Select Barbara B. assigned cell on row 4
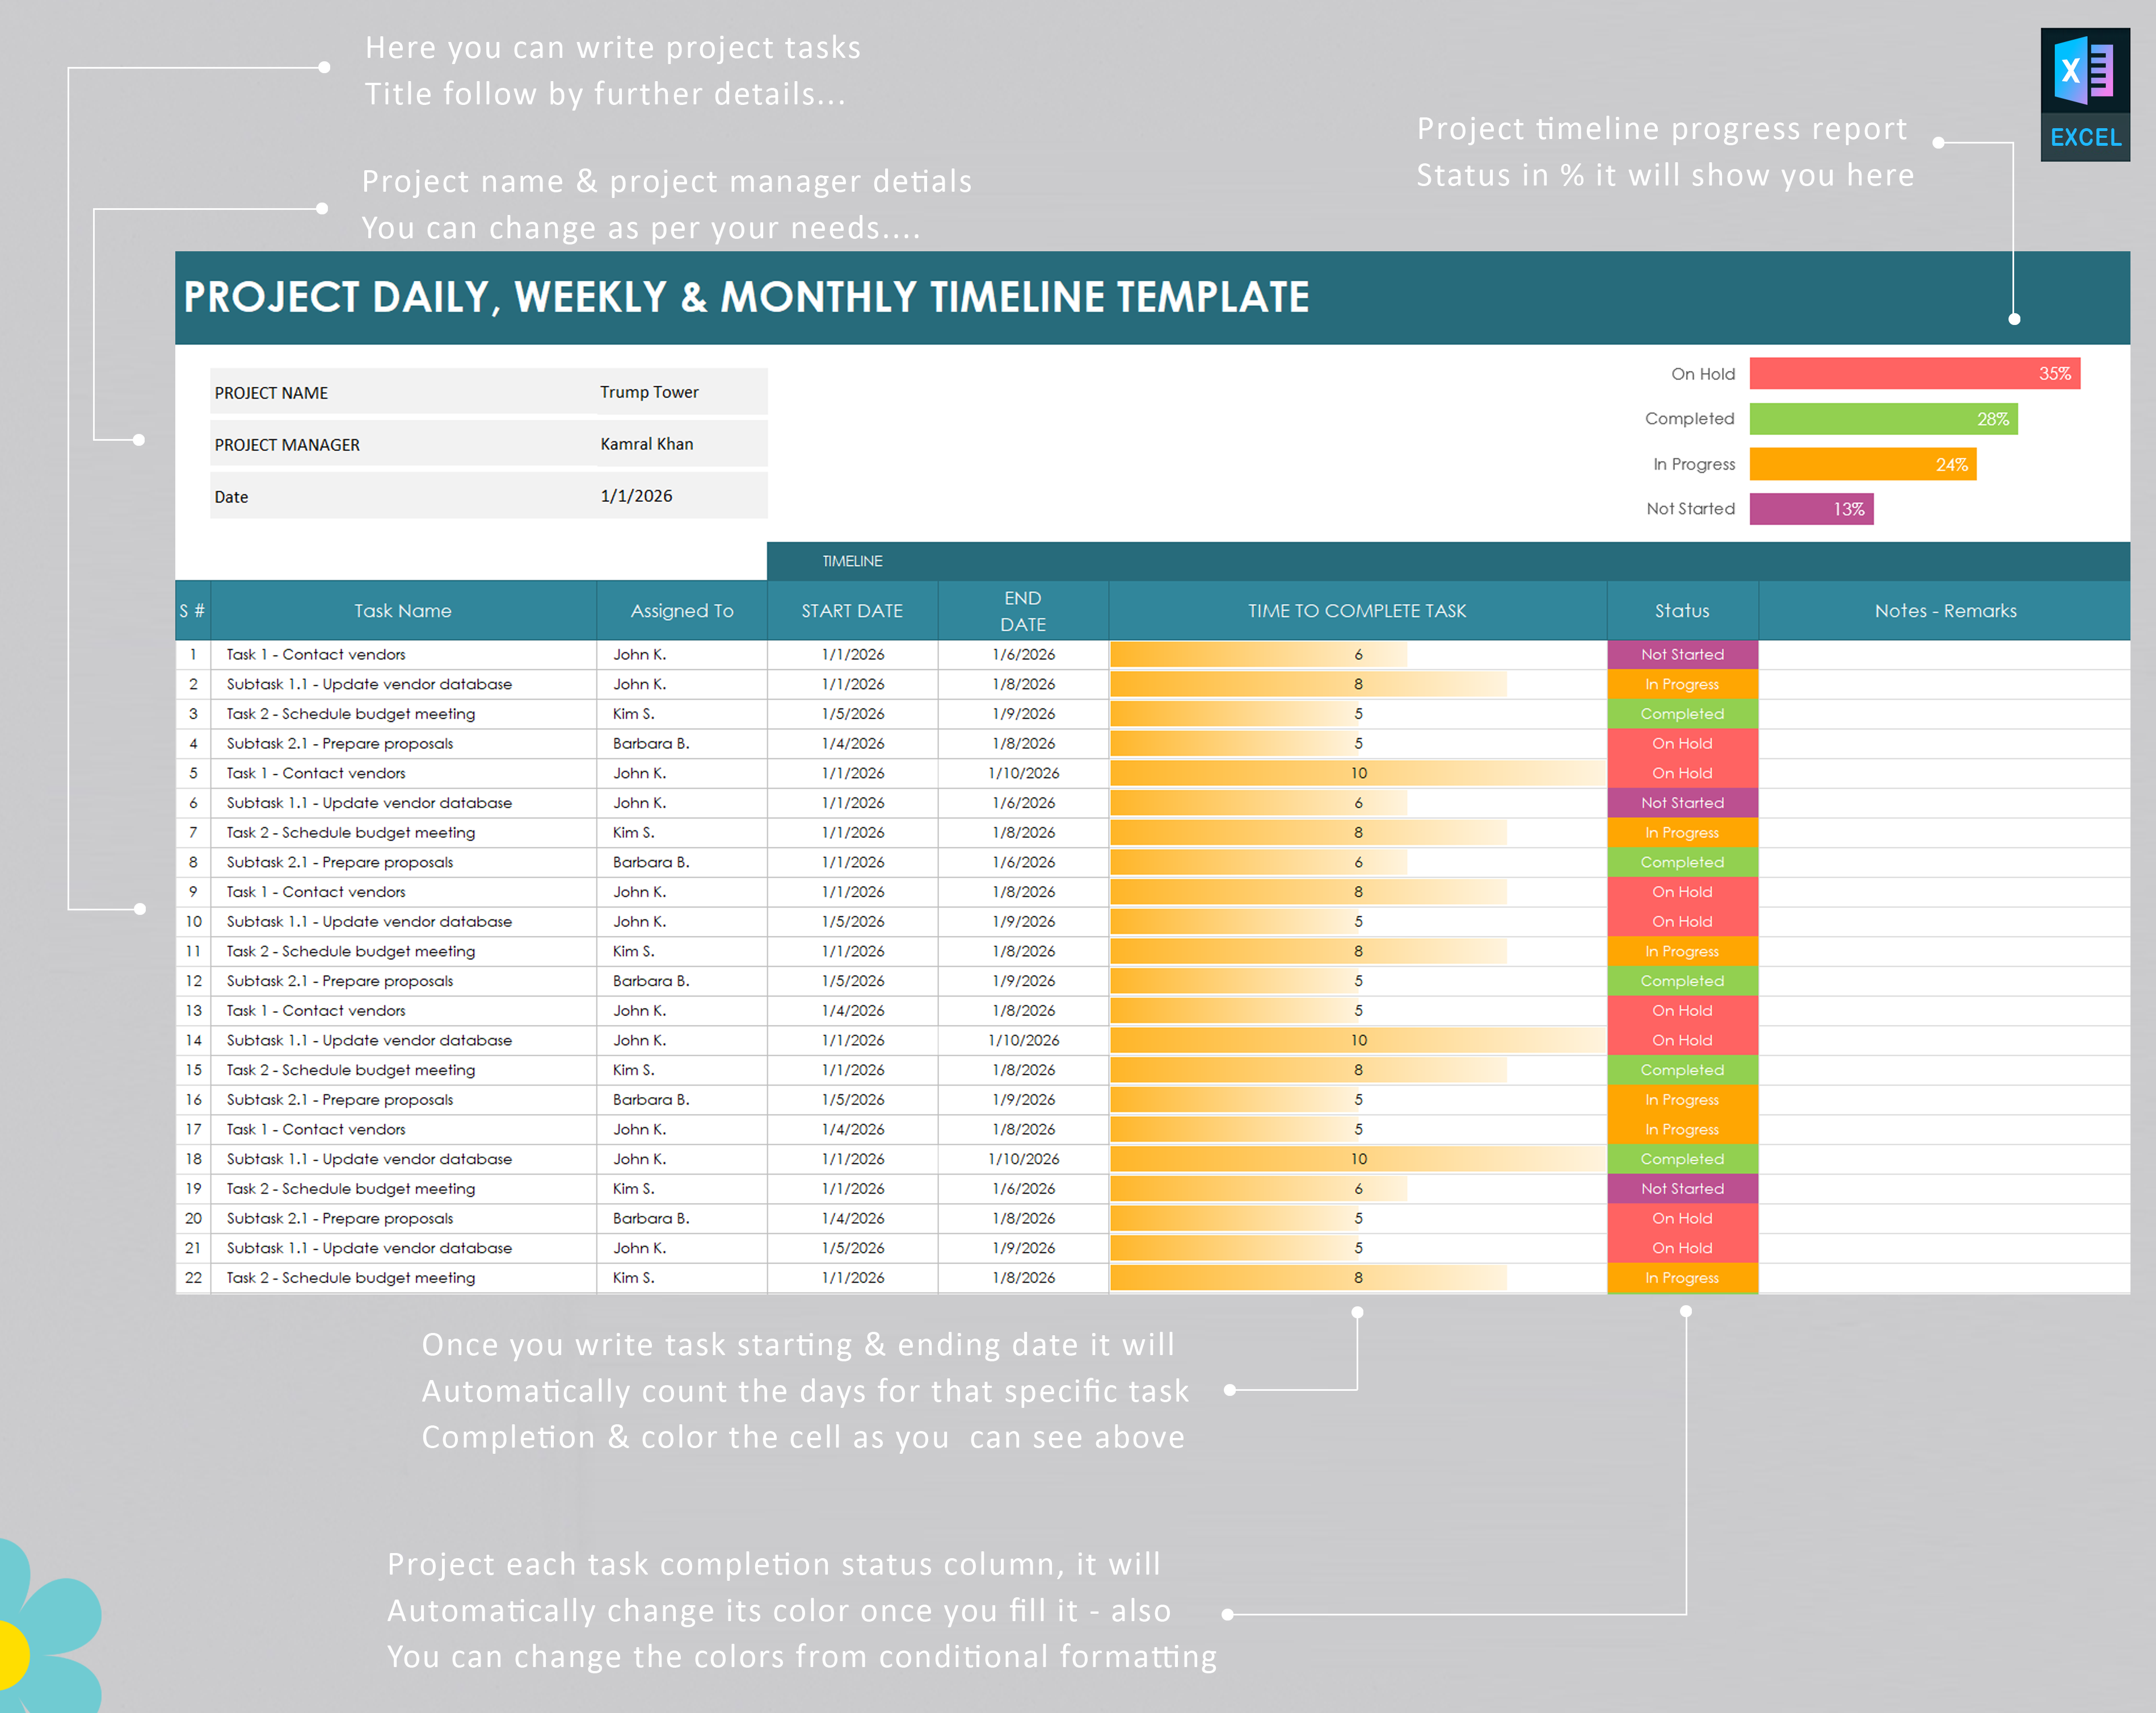The width and height of the screenshot is (2156, 1713). coord(651,743)
